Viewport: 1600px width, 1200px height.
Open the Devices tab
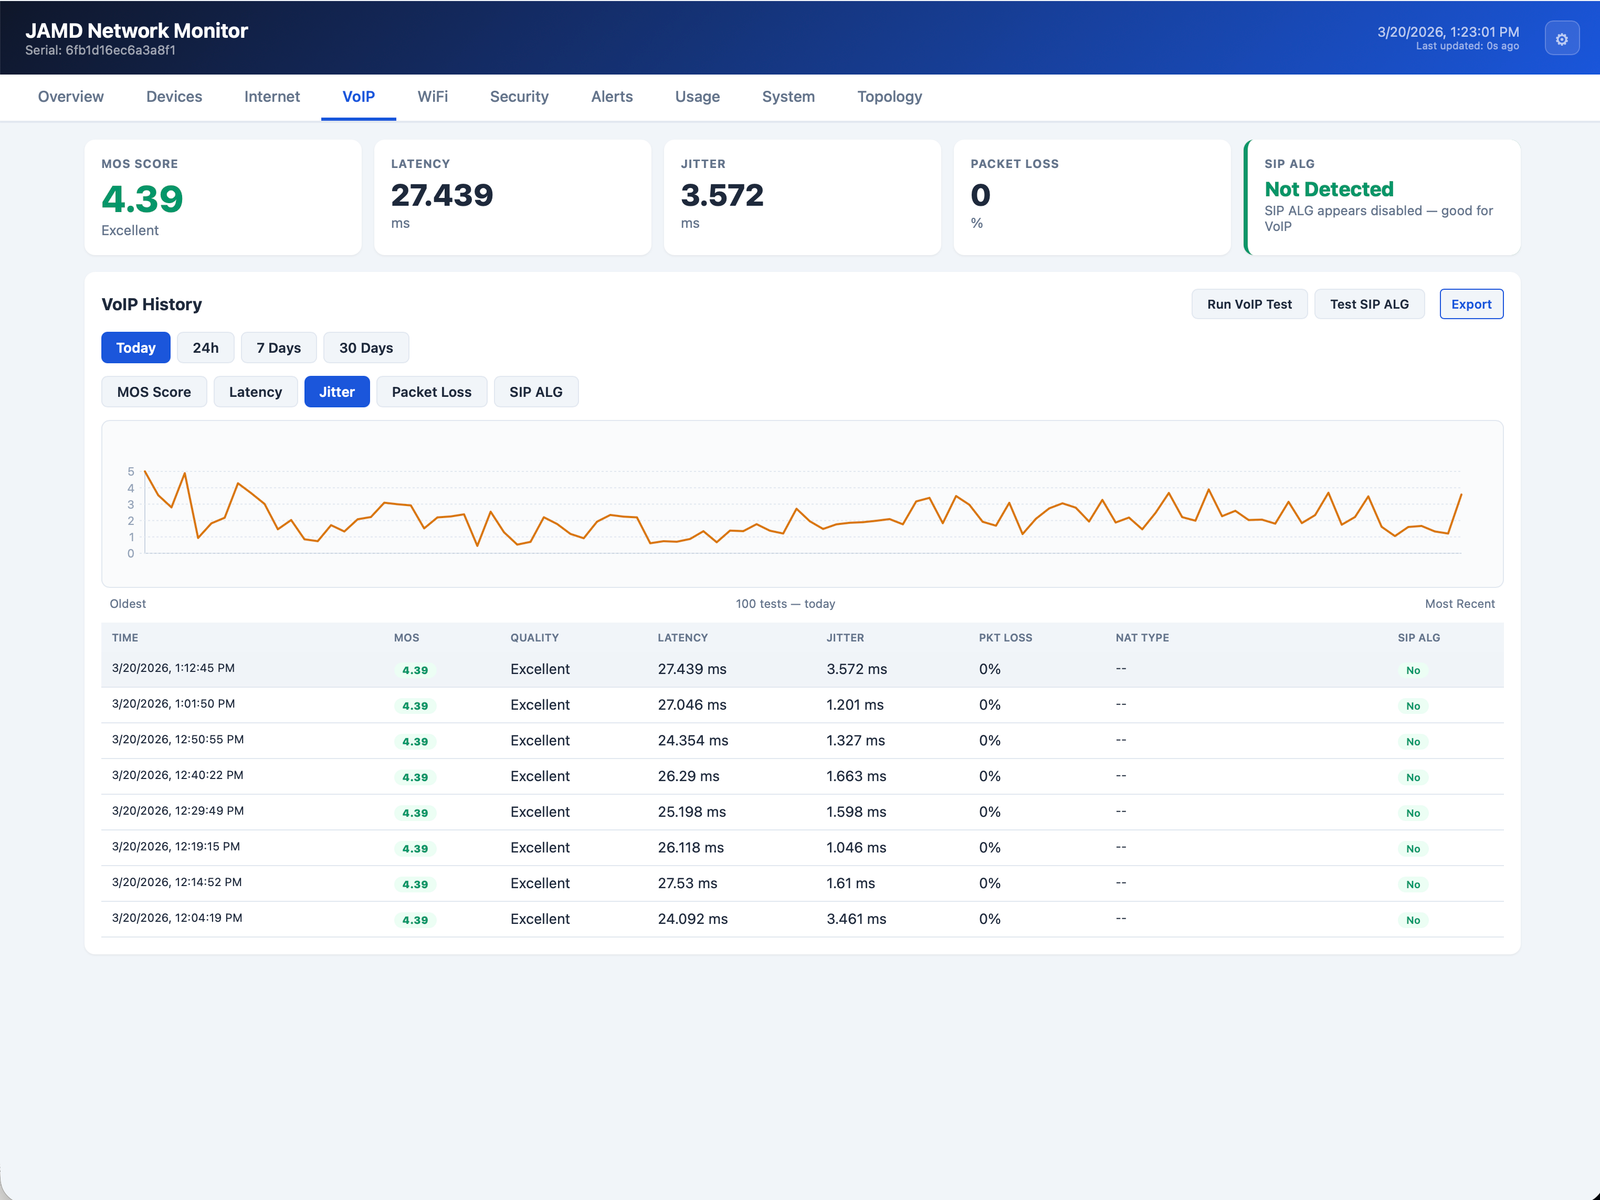click(173, 97)
